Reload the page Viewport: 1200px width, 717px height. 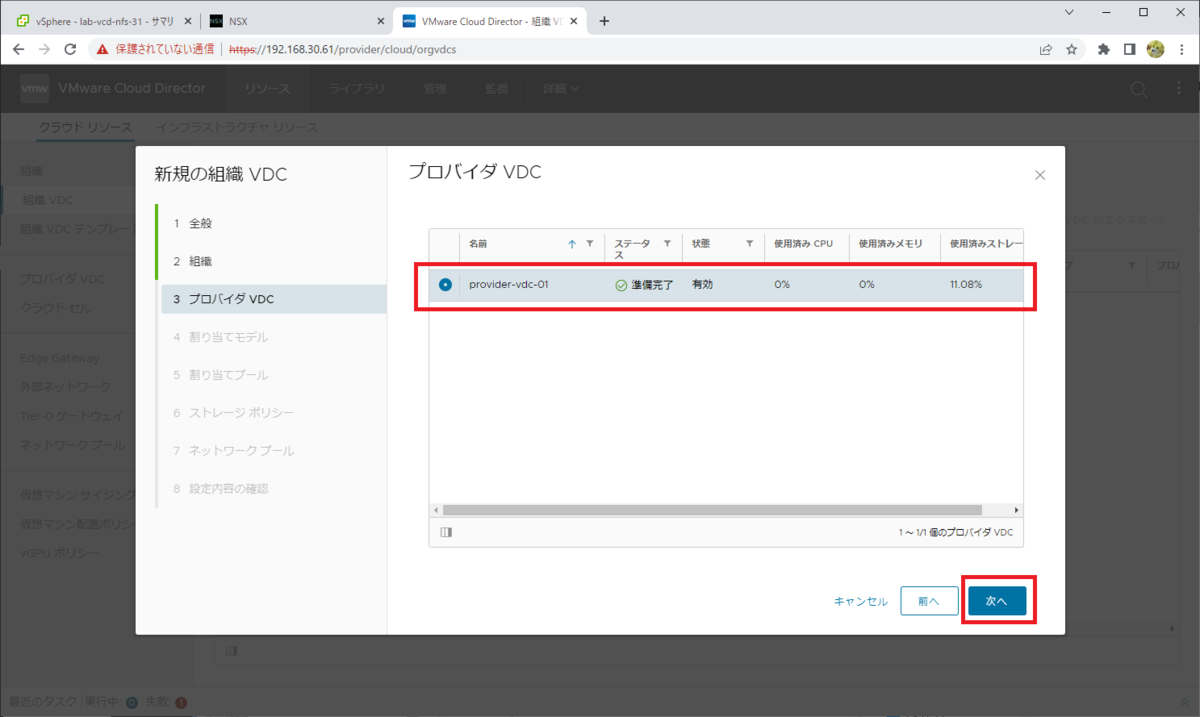[x=70, y=49]
